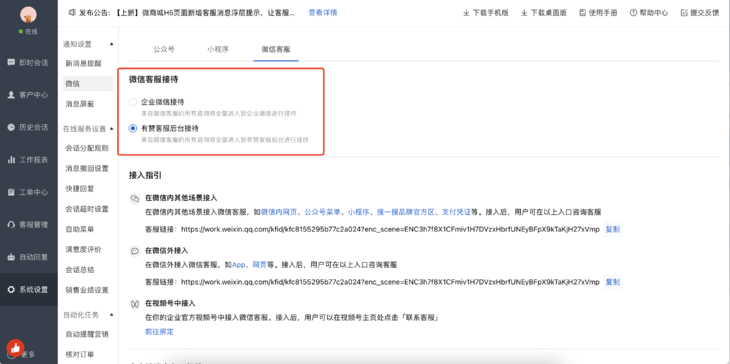The height and width of the screenshot is (364, 730).
Task: Open 工单中心 clipboard icon
Action: coord(11,192)
